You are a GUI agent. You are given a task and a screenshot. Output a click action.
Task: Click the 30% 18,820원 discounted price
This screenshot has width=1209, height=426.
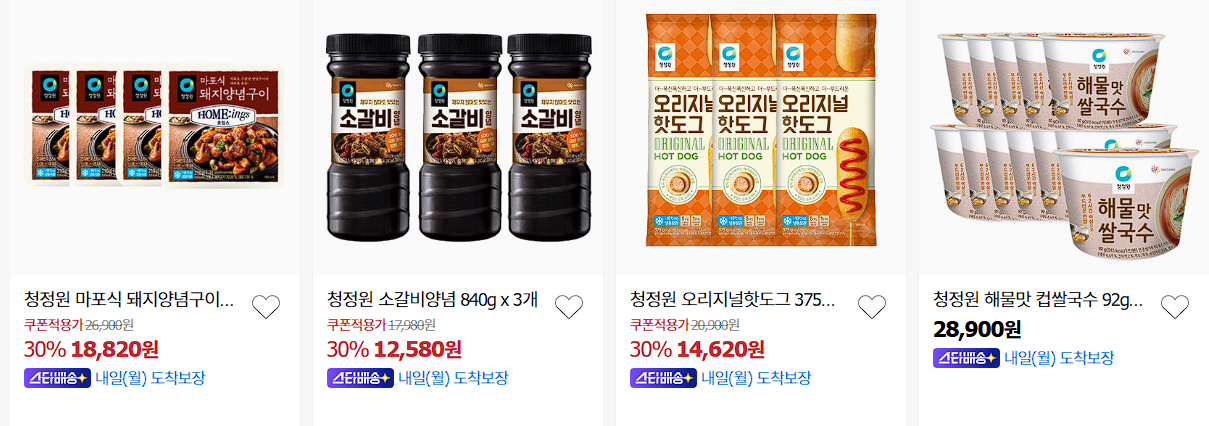point(91,349)
